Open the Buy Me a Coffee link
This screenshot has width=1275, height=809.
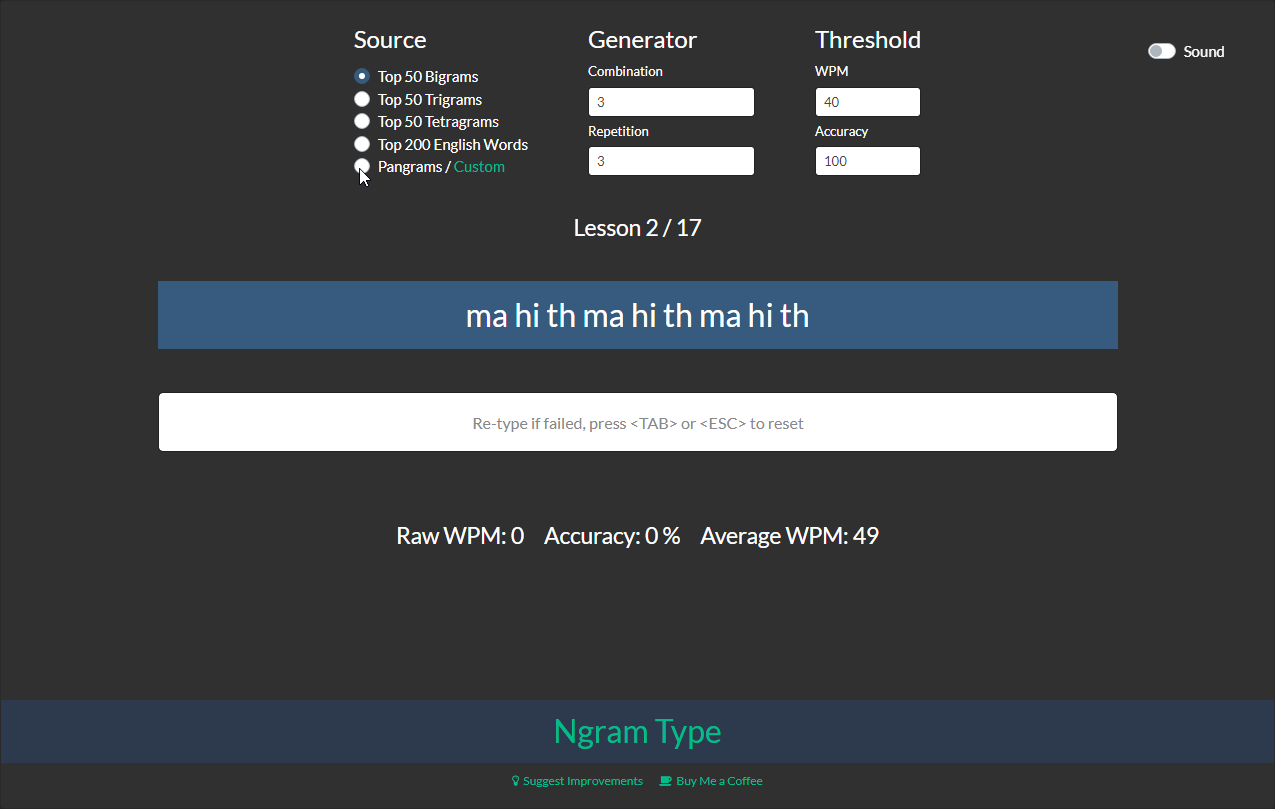(x=719, y=781)
